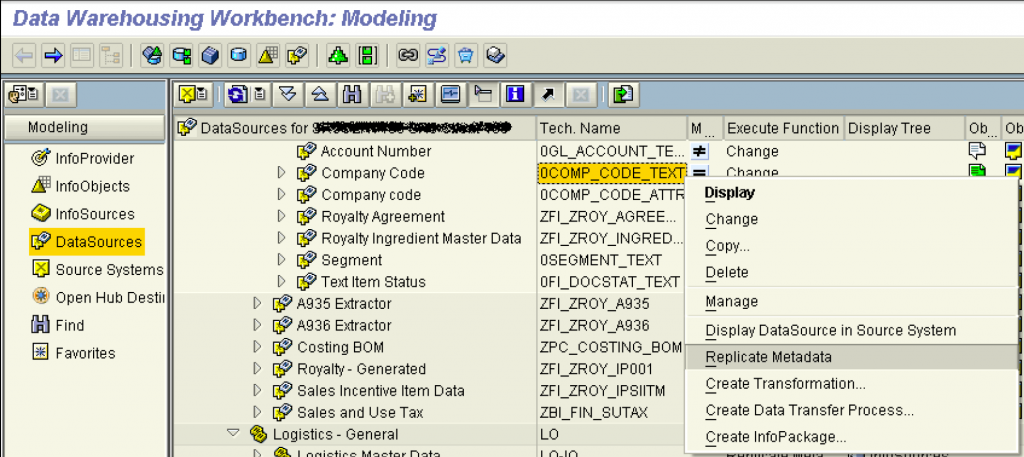1024x457 pixels.
Task: Select the ZPC_COSTING_BOM technical name
Action: (611, 347)
